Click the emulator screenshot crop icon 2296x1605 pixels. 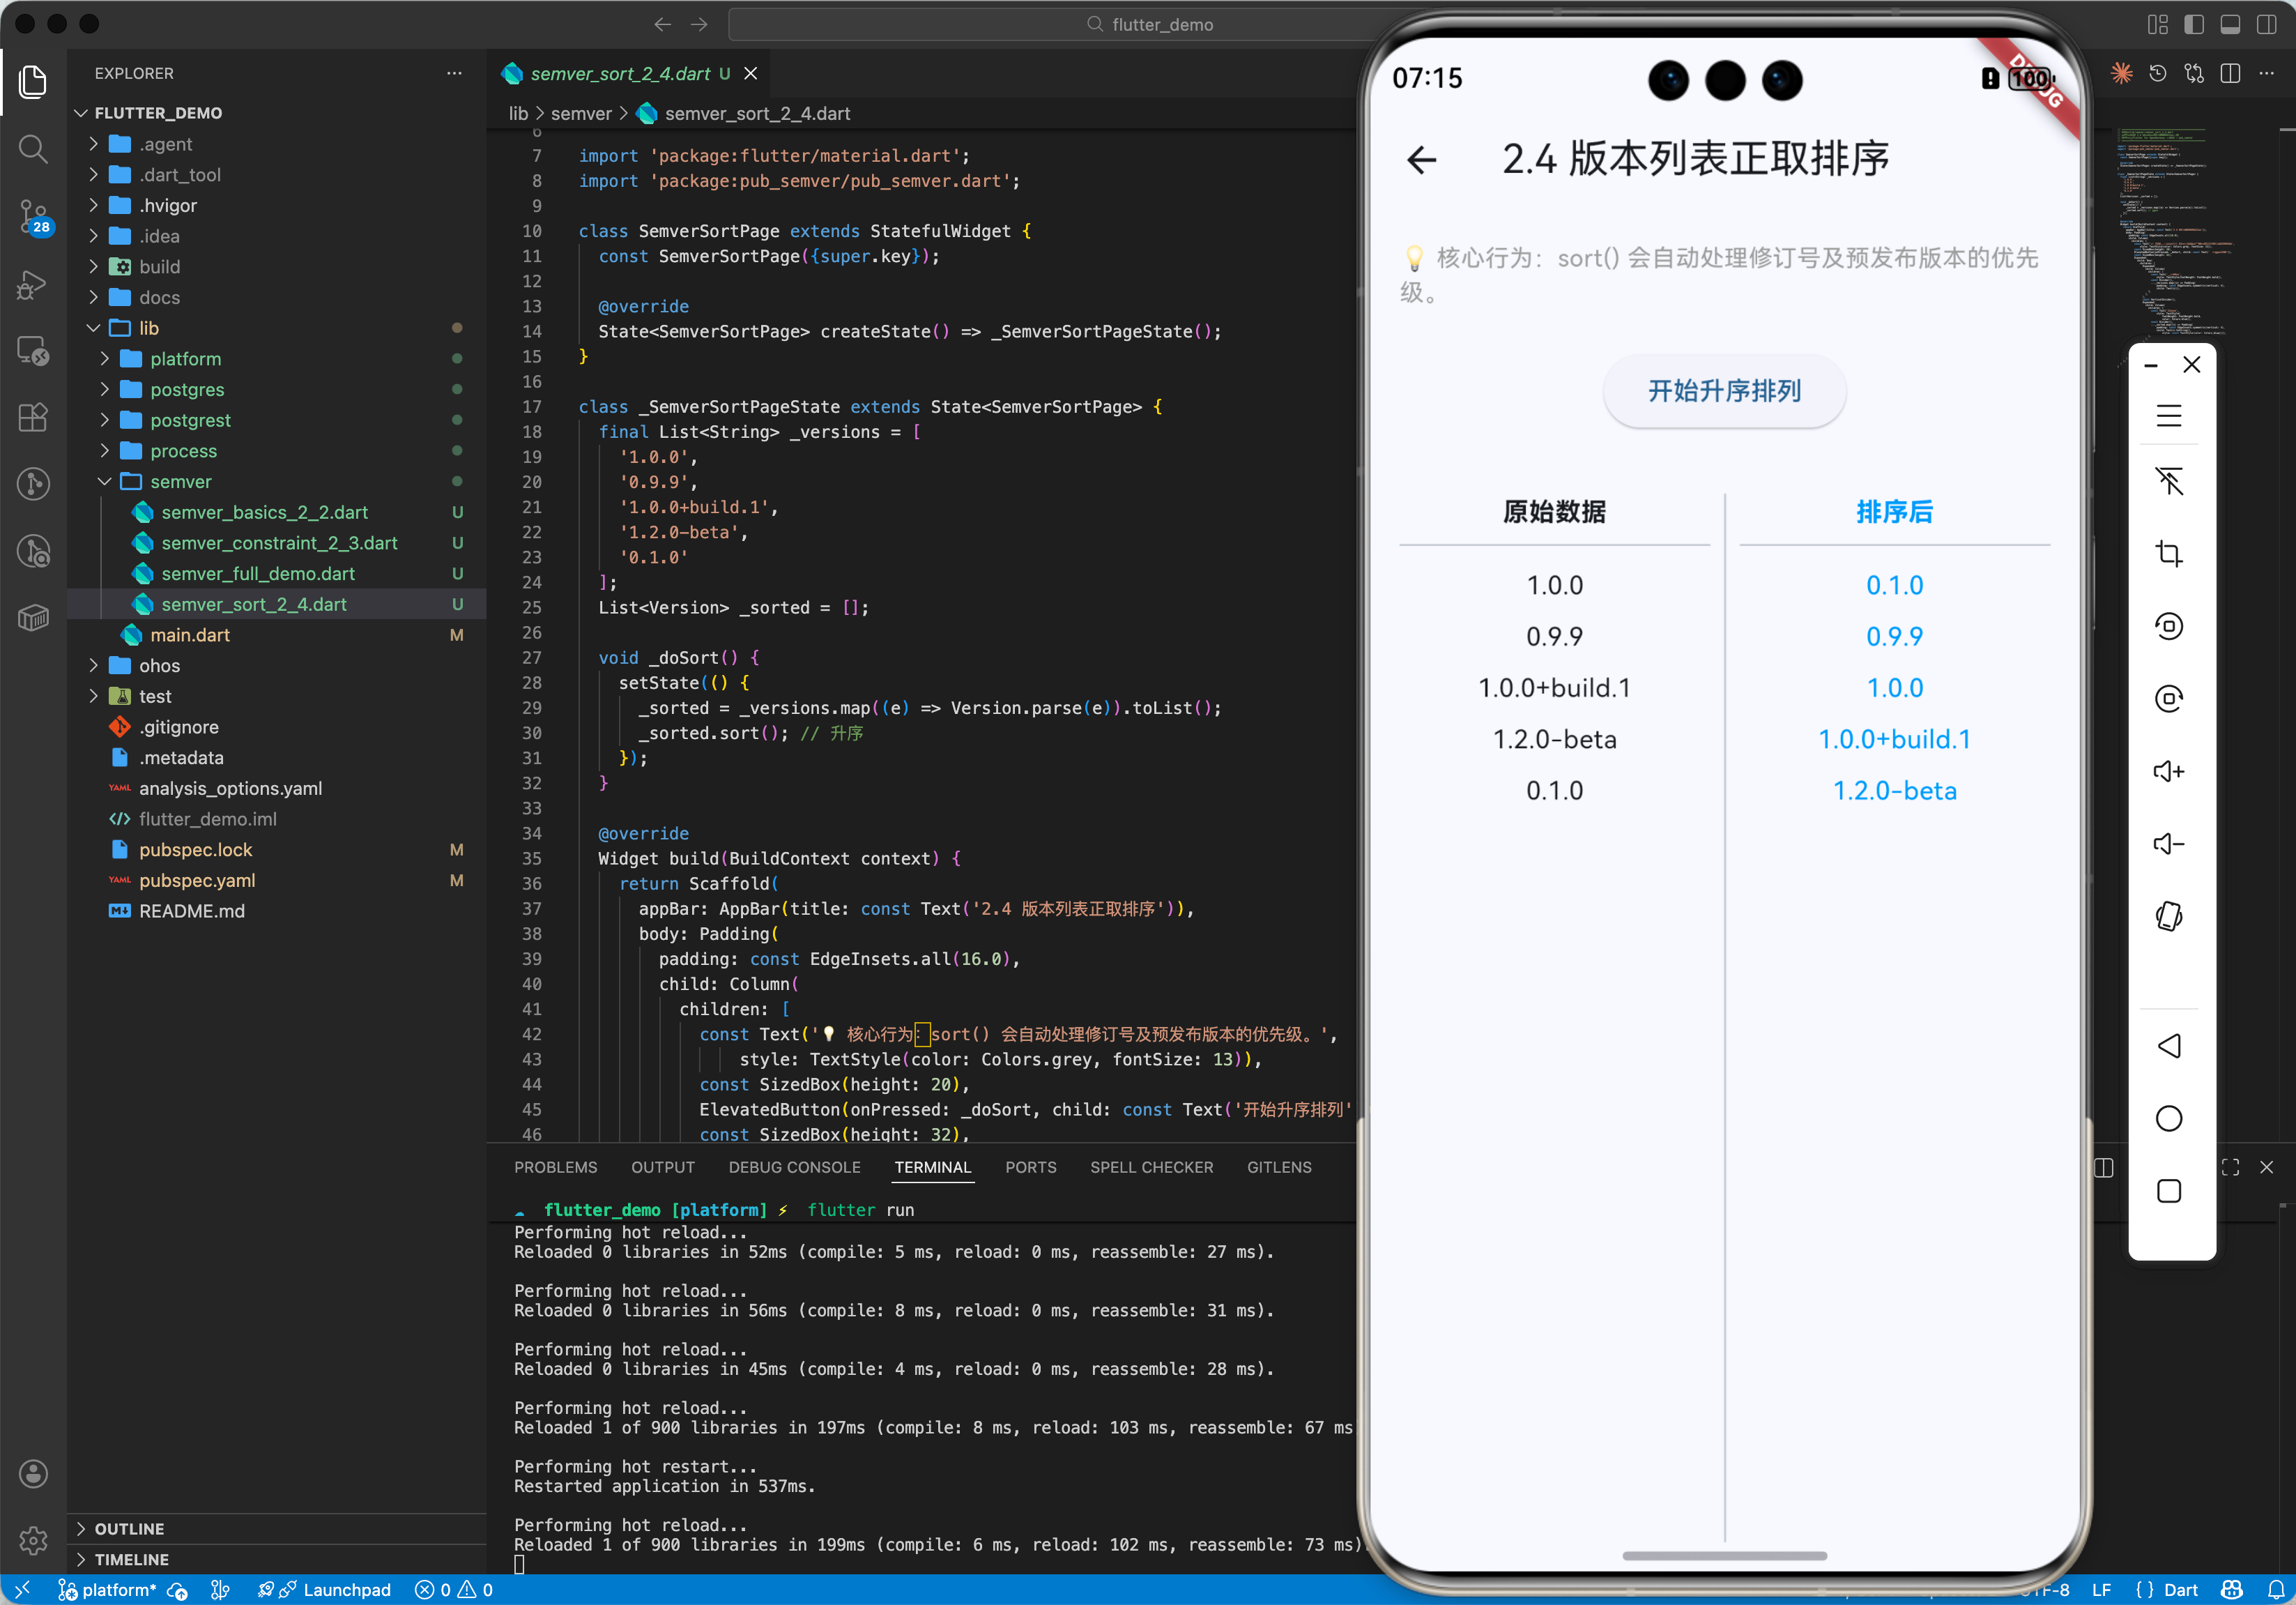2168,553
